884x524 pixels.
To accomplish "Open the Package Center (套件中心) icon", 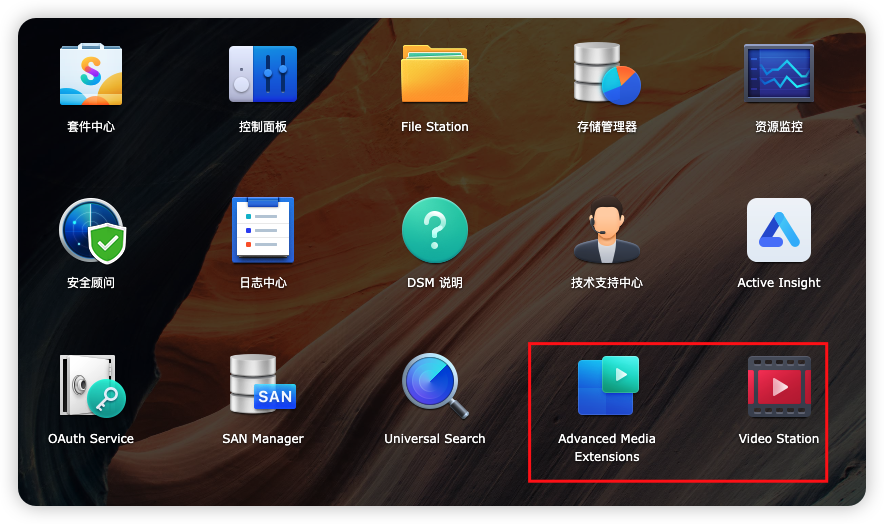I will [x=91, y=74].
